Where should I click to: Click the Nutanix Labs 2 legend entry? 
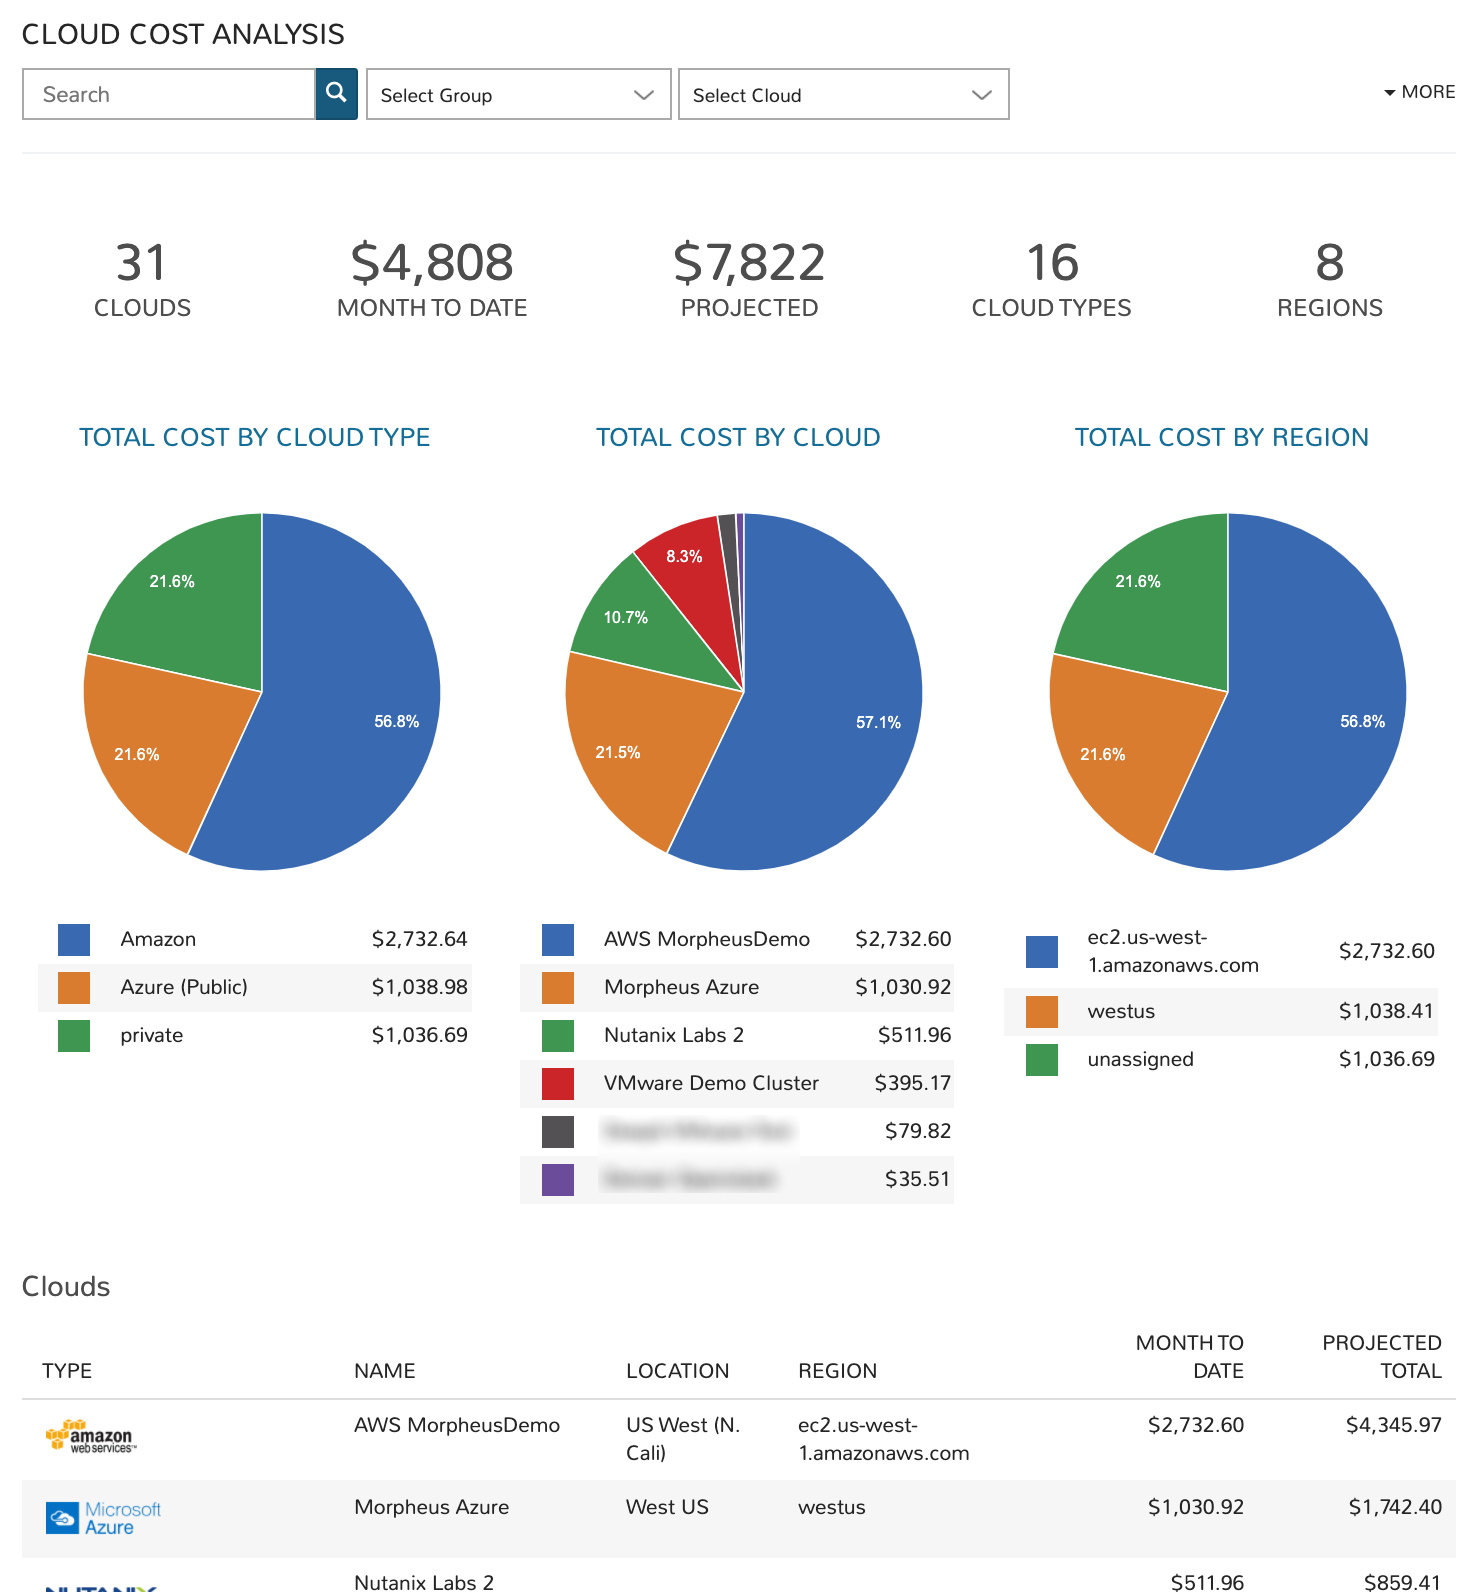[x=673, y=1035]
